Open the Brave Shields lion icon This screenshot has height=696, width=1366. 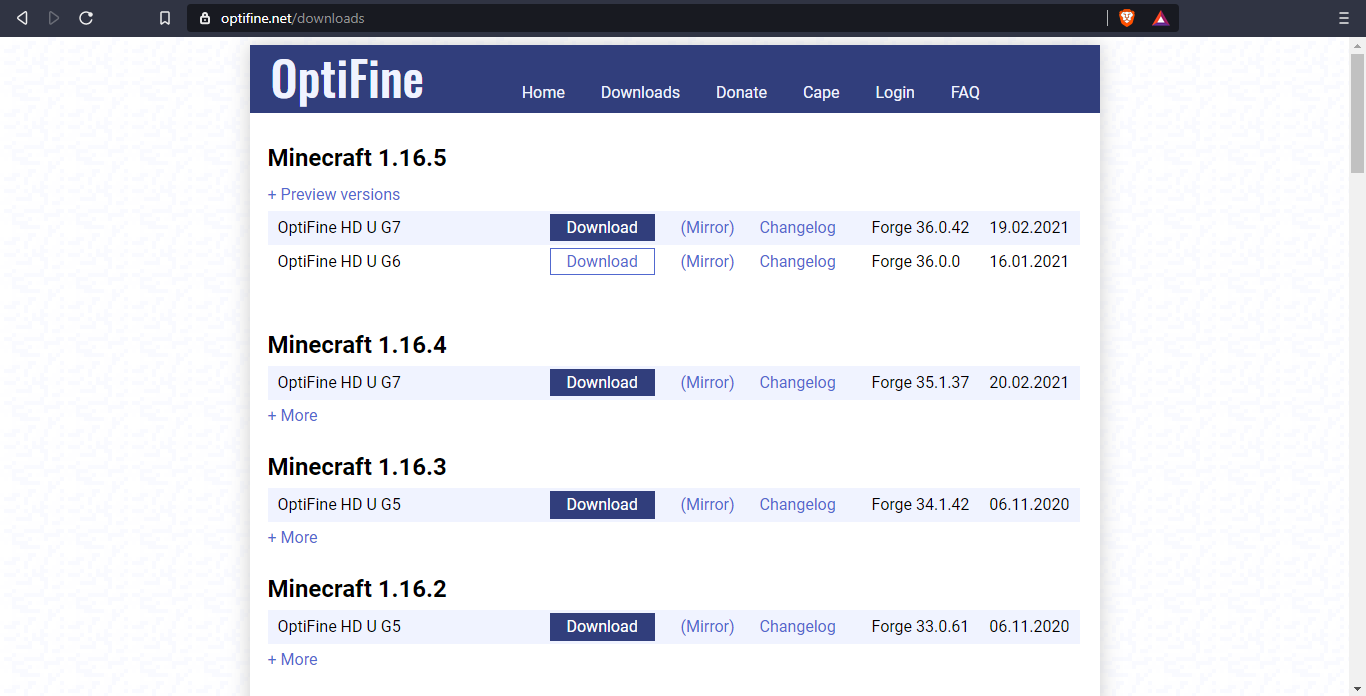[1127, 18]
